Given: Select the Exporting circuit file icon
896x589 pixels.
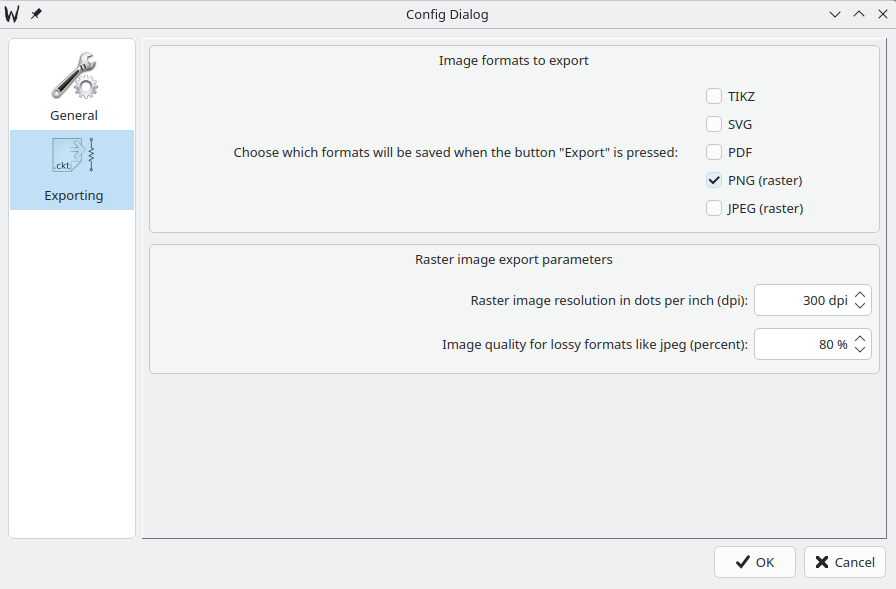Looking at the screenshot, I should click(73, 155).
